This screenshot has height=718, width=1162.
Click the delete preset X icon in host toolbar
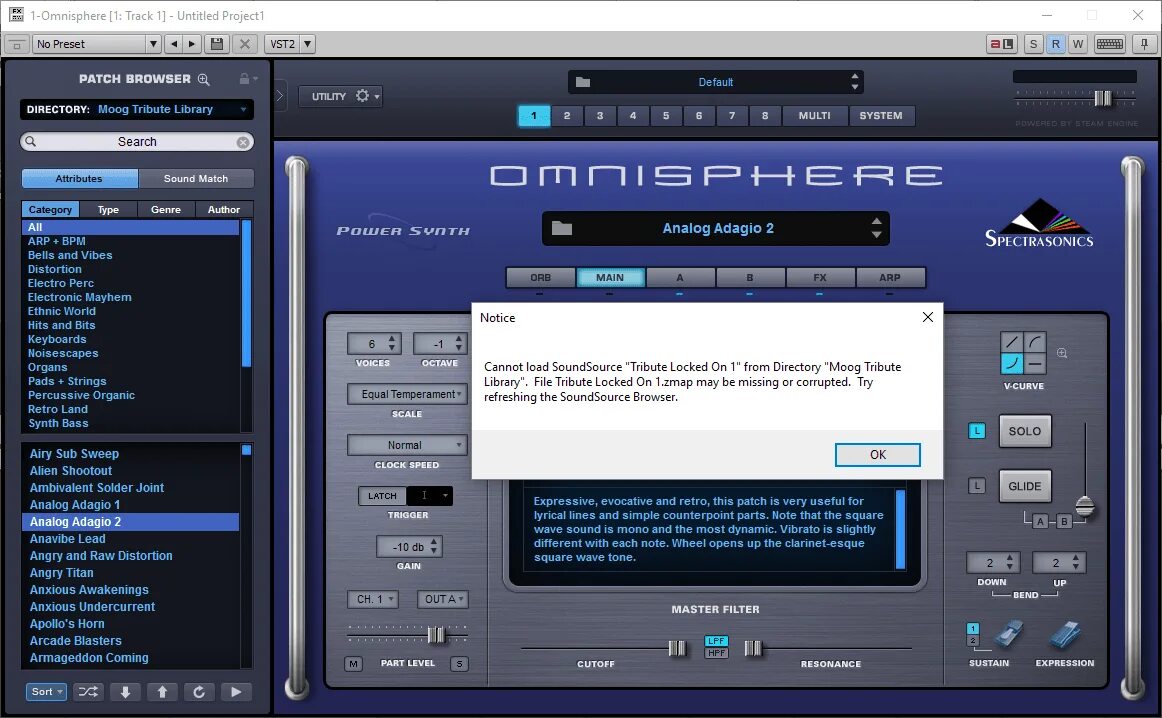click(245, 44)
